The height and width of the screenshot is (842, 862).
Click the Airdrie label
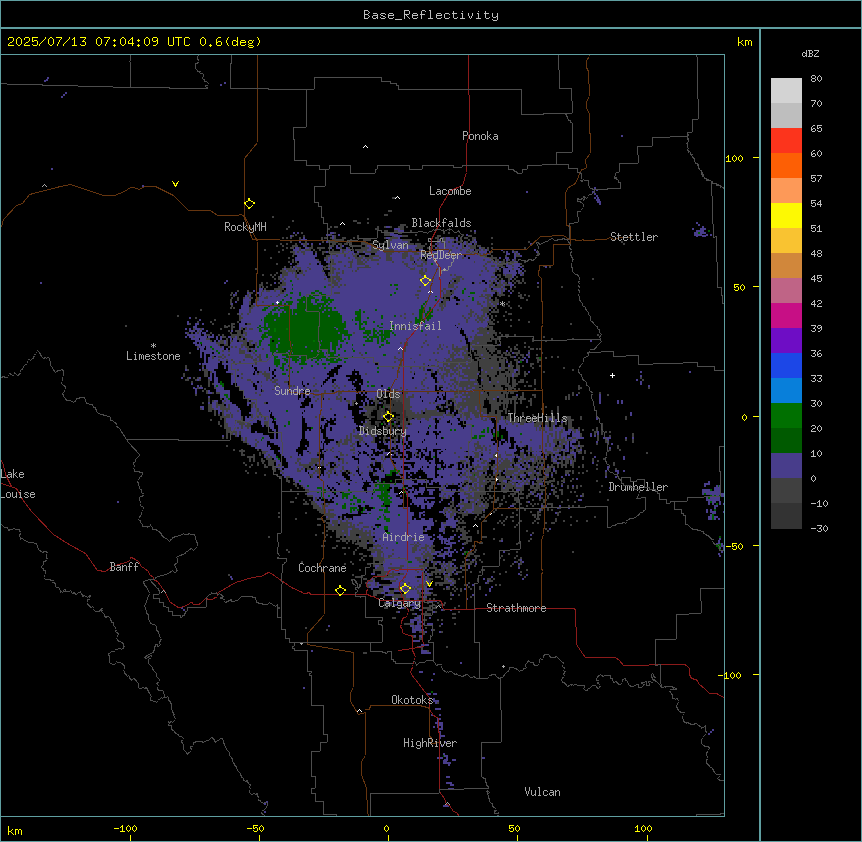(404, 537)
